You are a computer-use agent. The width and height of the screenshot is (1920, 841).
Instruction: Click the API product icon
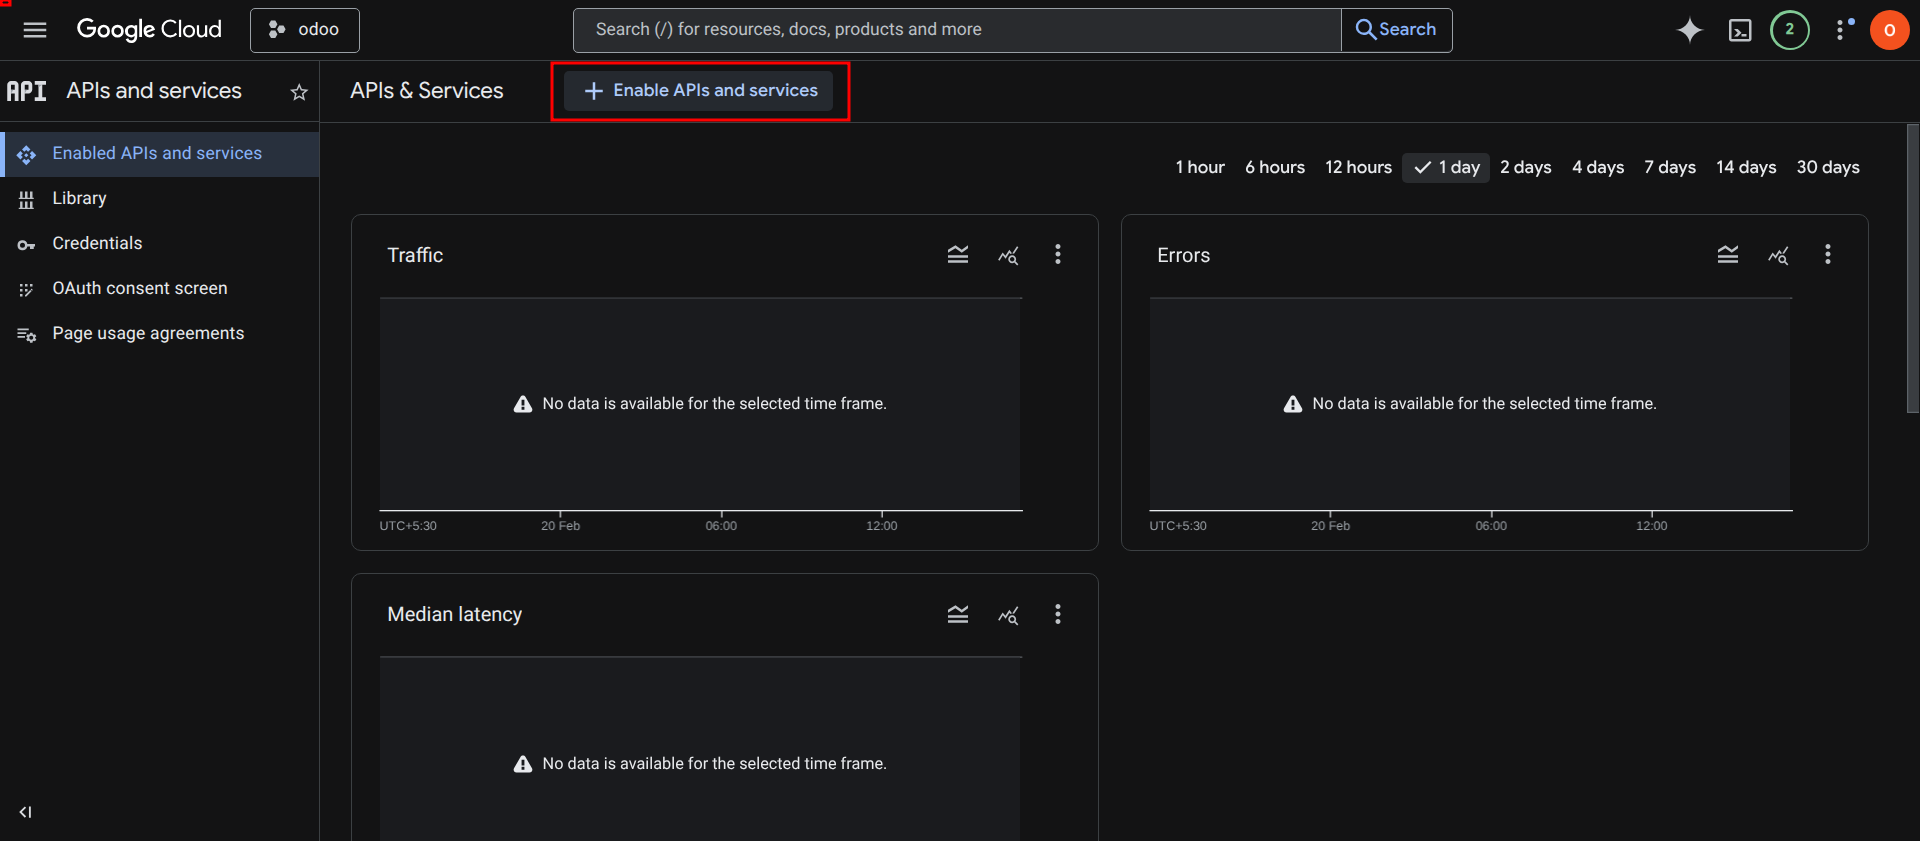(27, 91)
